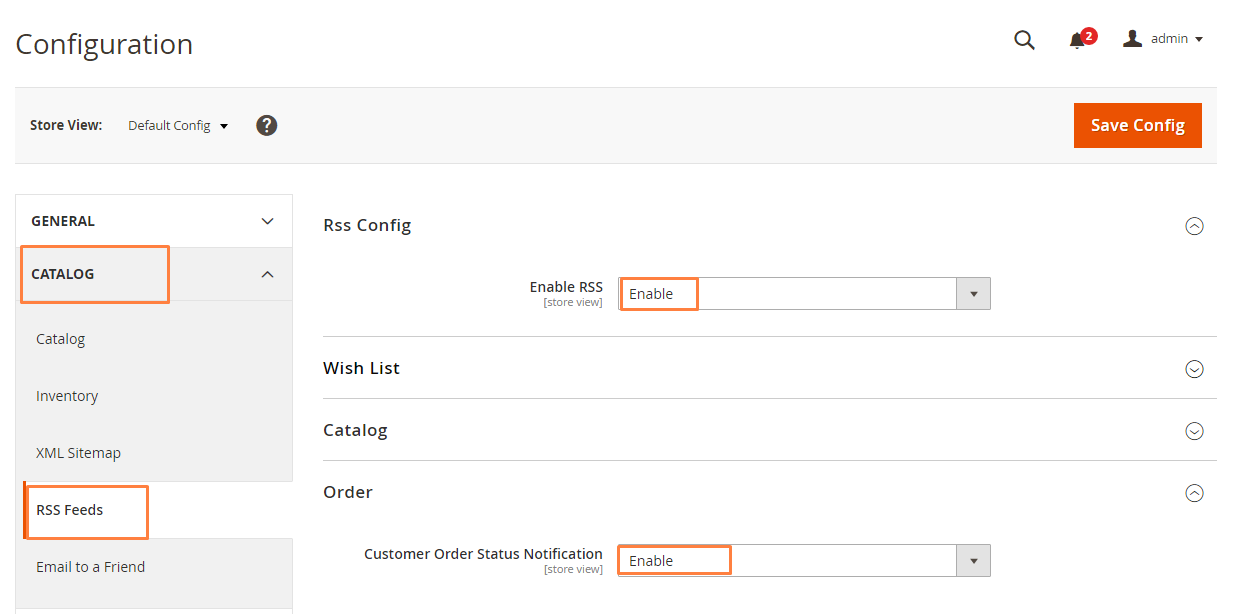Open Store View Default Config dropdown

pyautogui.click(x=178, y=126)
